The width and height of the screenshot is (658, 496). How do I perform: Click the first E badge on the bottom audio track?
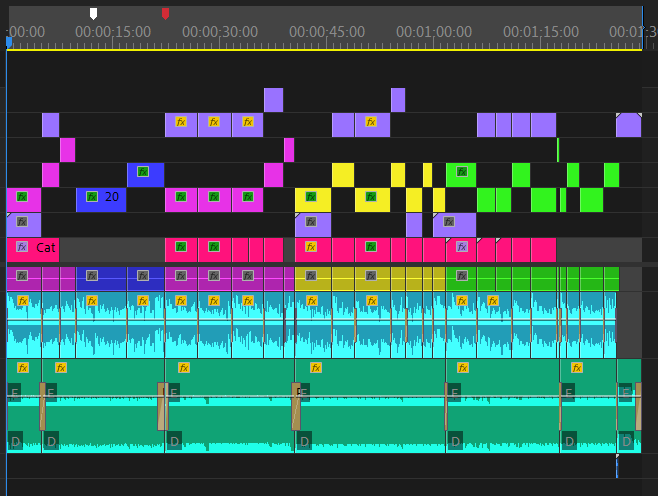14,393
